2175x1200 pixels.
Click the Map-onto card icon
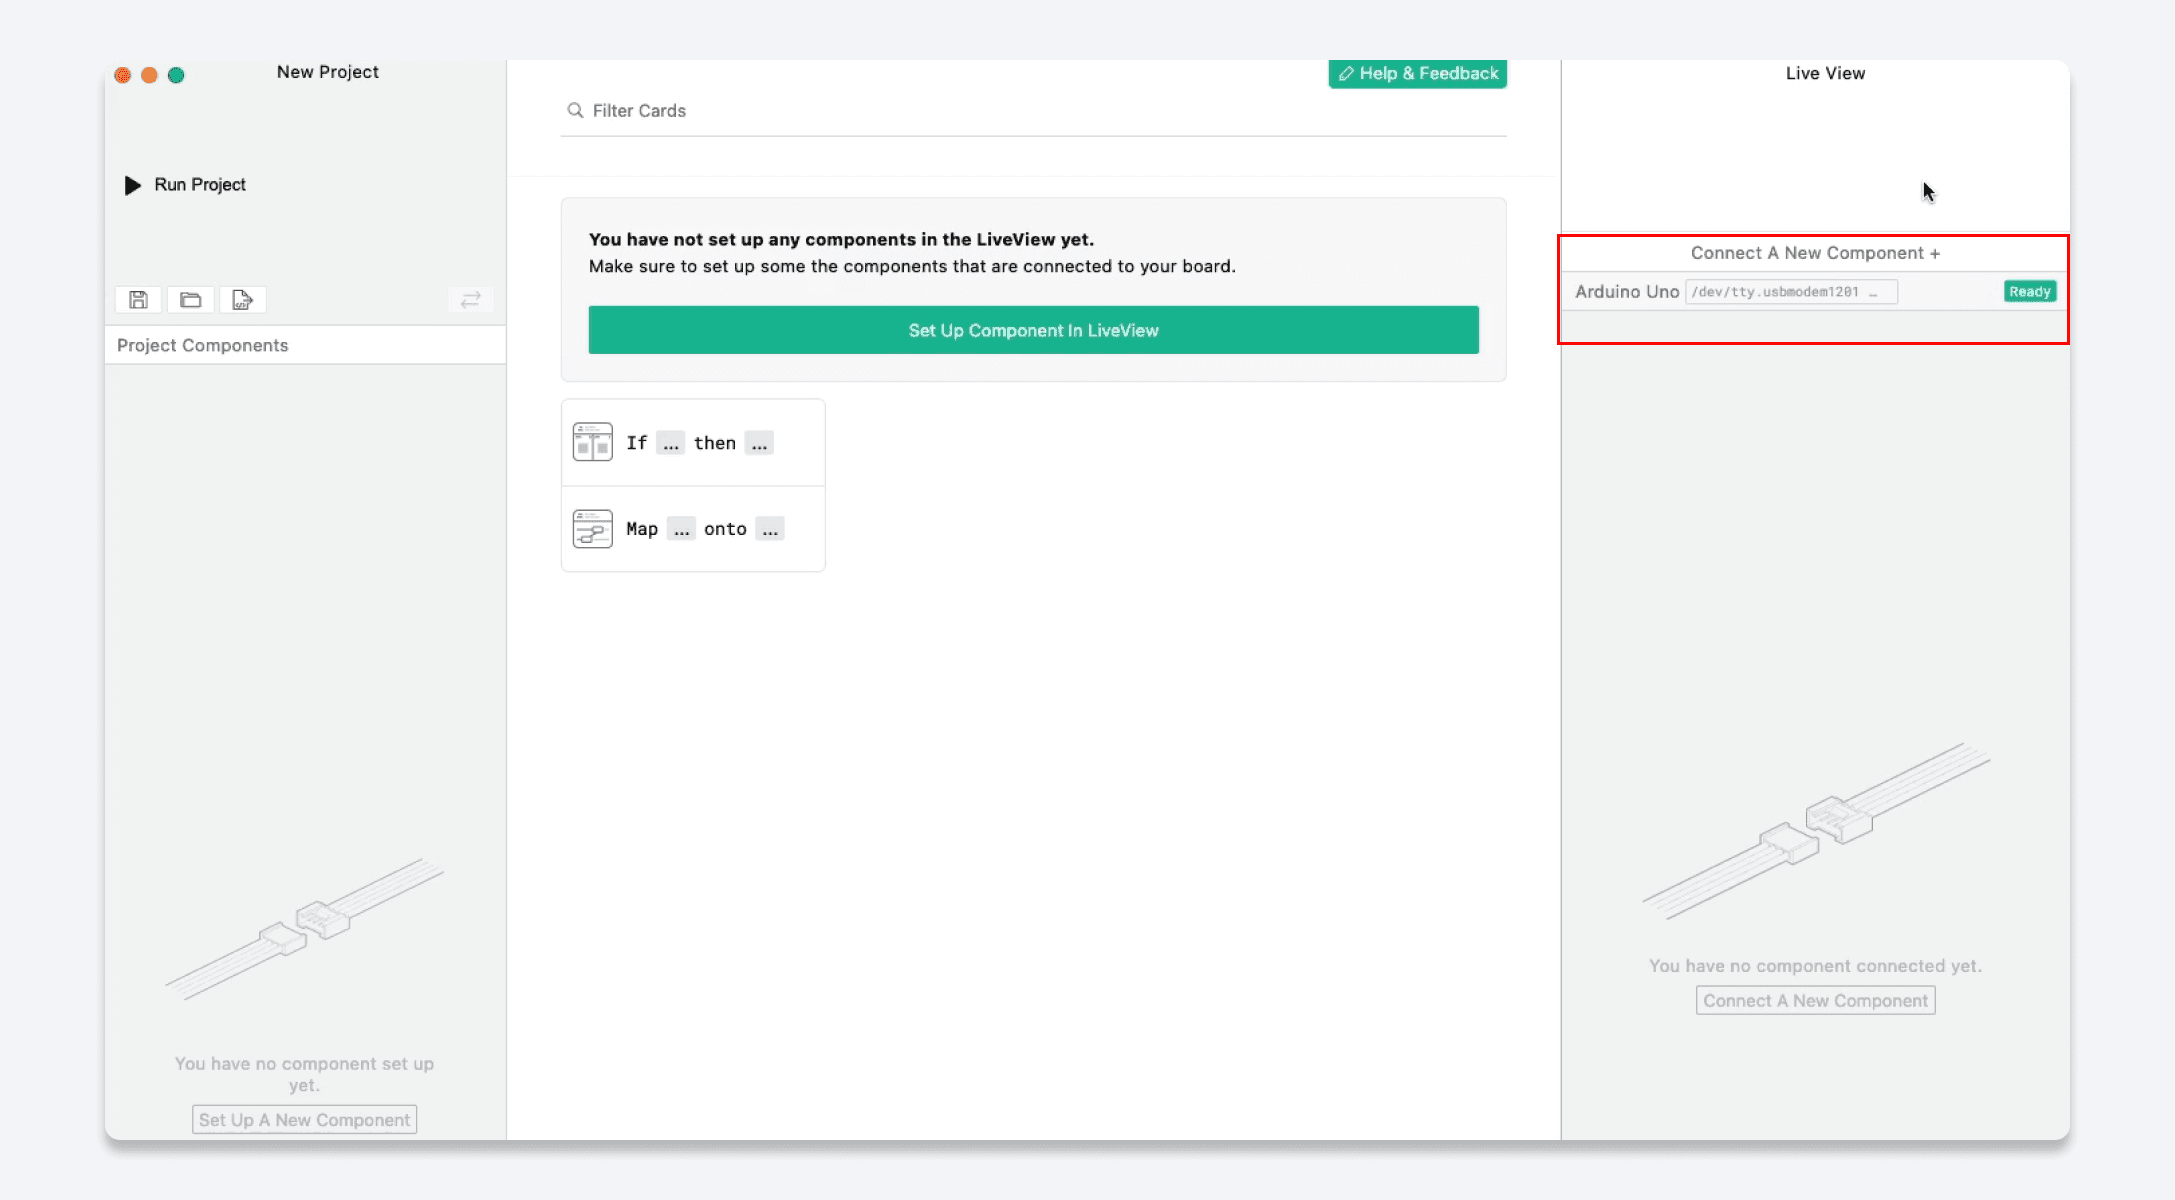click(592, 529)
